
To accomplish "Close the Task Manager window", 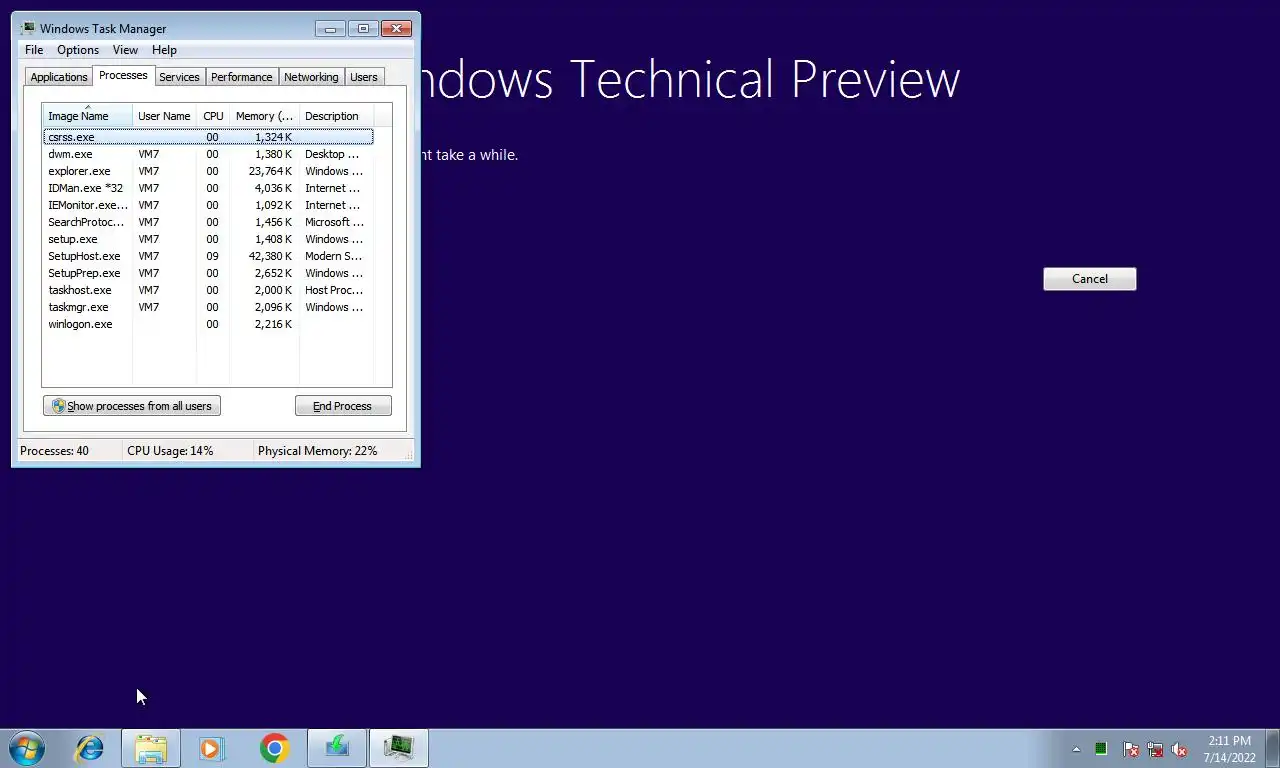I will tap(397, 28).
